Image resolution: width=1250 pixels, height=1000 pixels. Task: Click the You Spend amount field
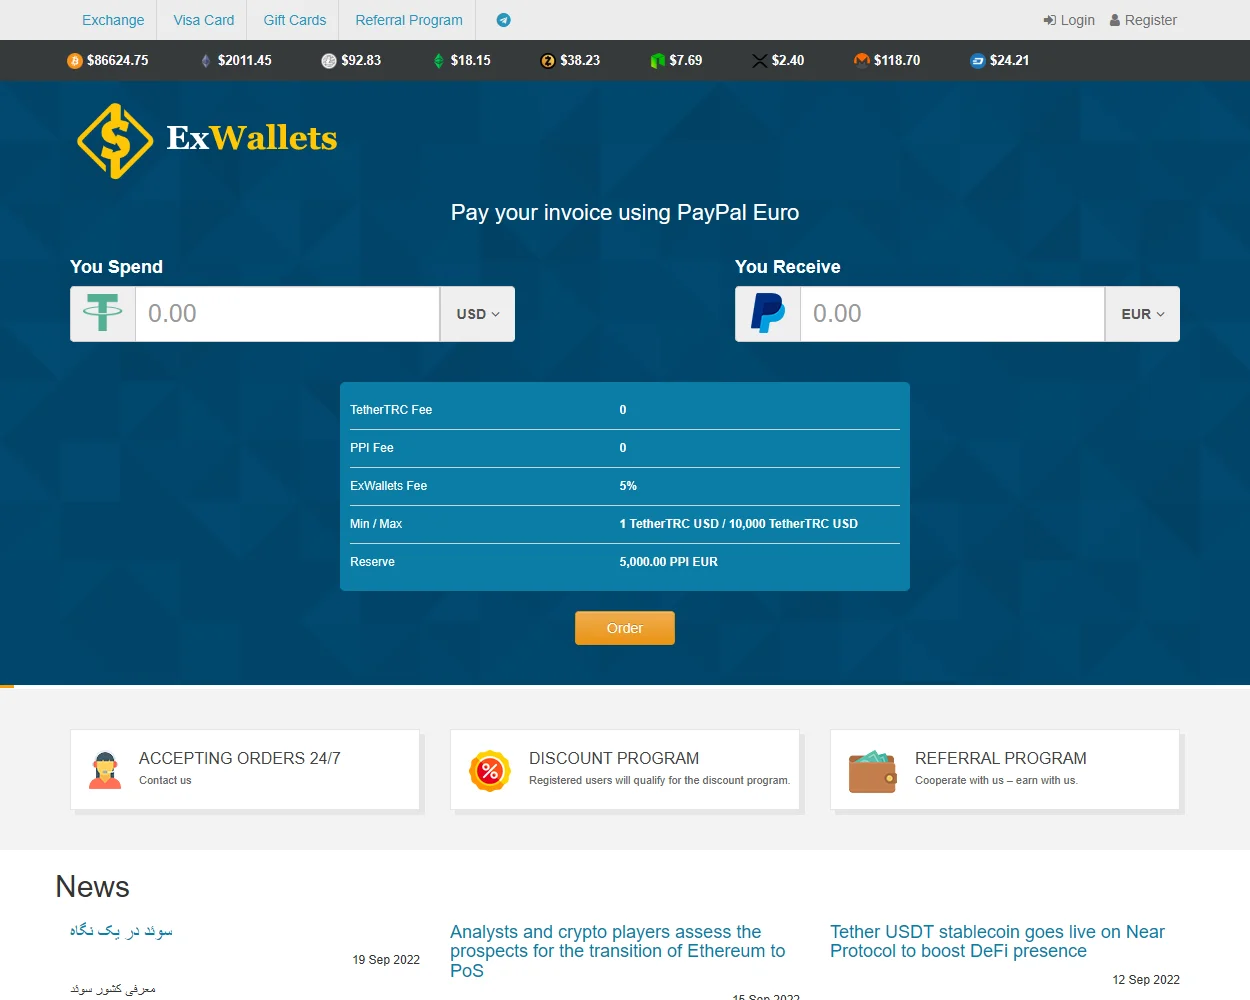(288, 314)
